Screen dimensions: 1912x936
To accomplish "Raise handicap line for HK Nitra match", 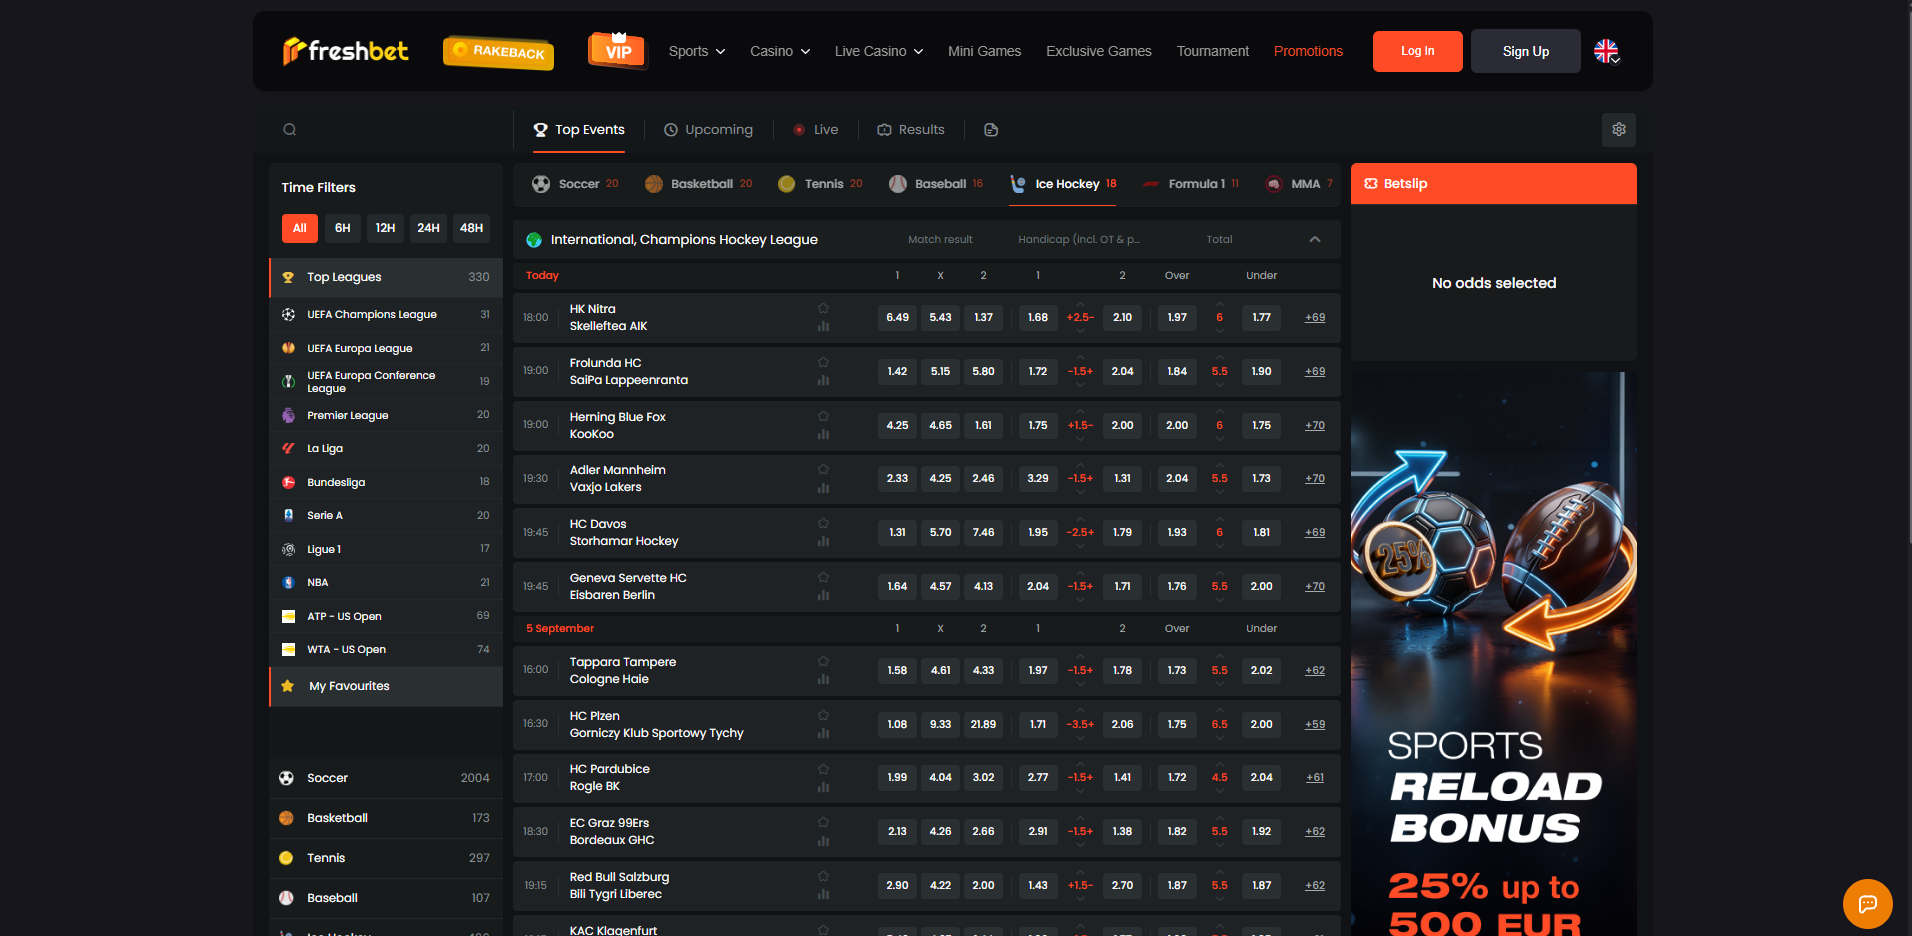I will [1080, 305].
